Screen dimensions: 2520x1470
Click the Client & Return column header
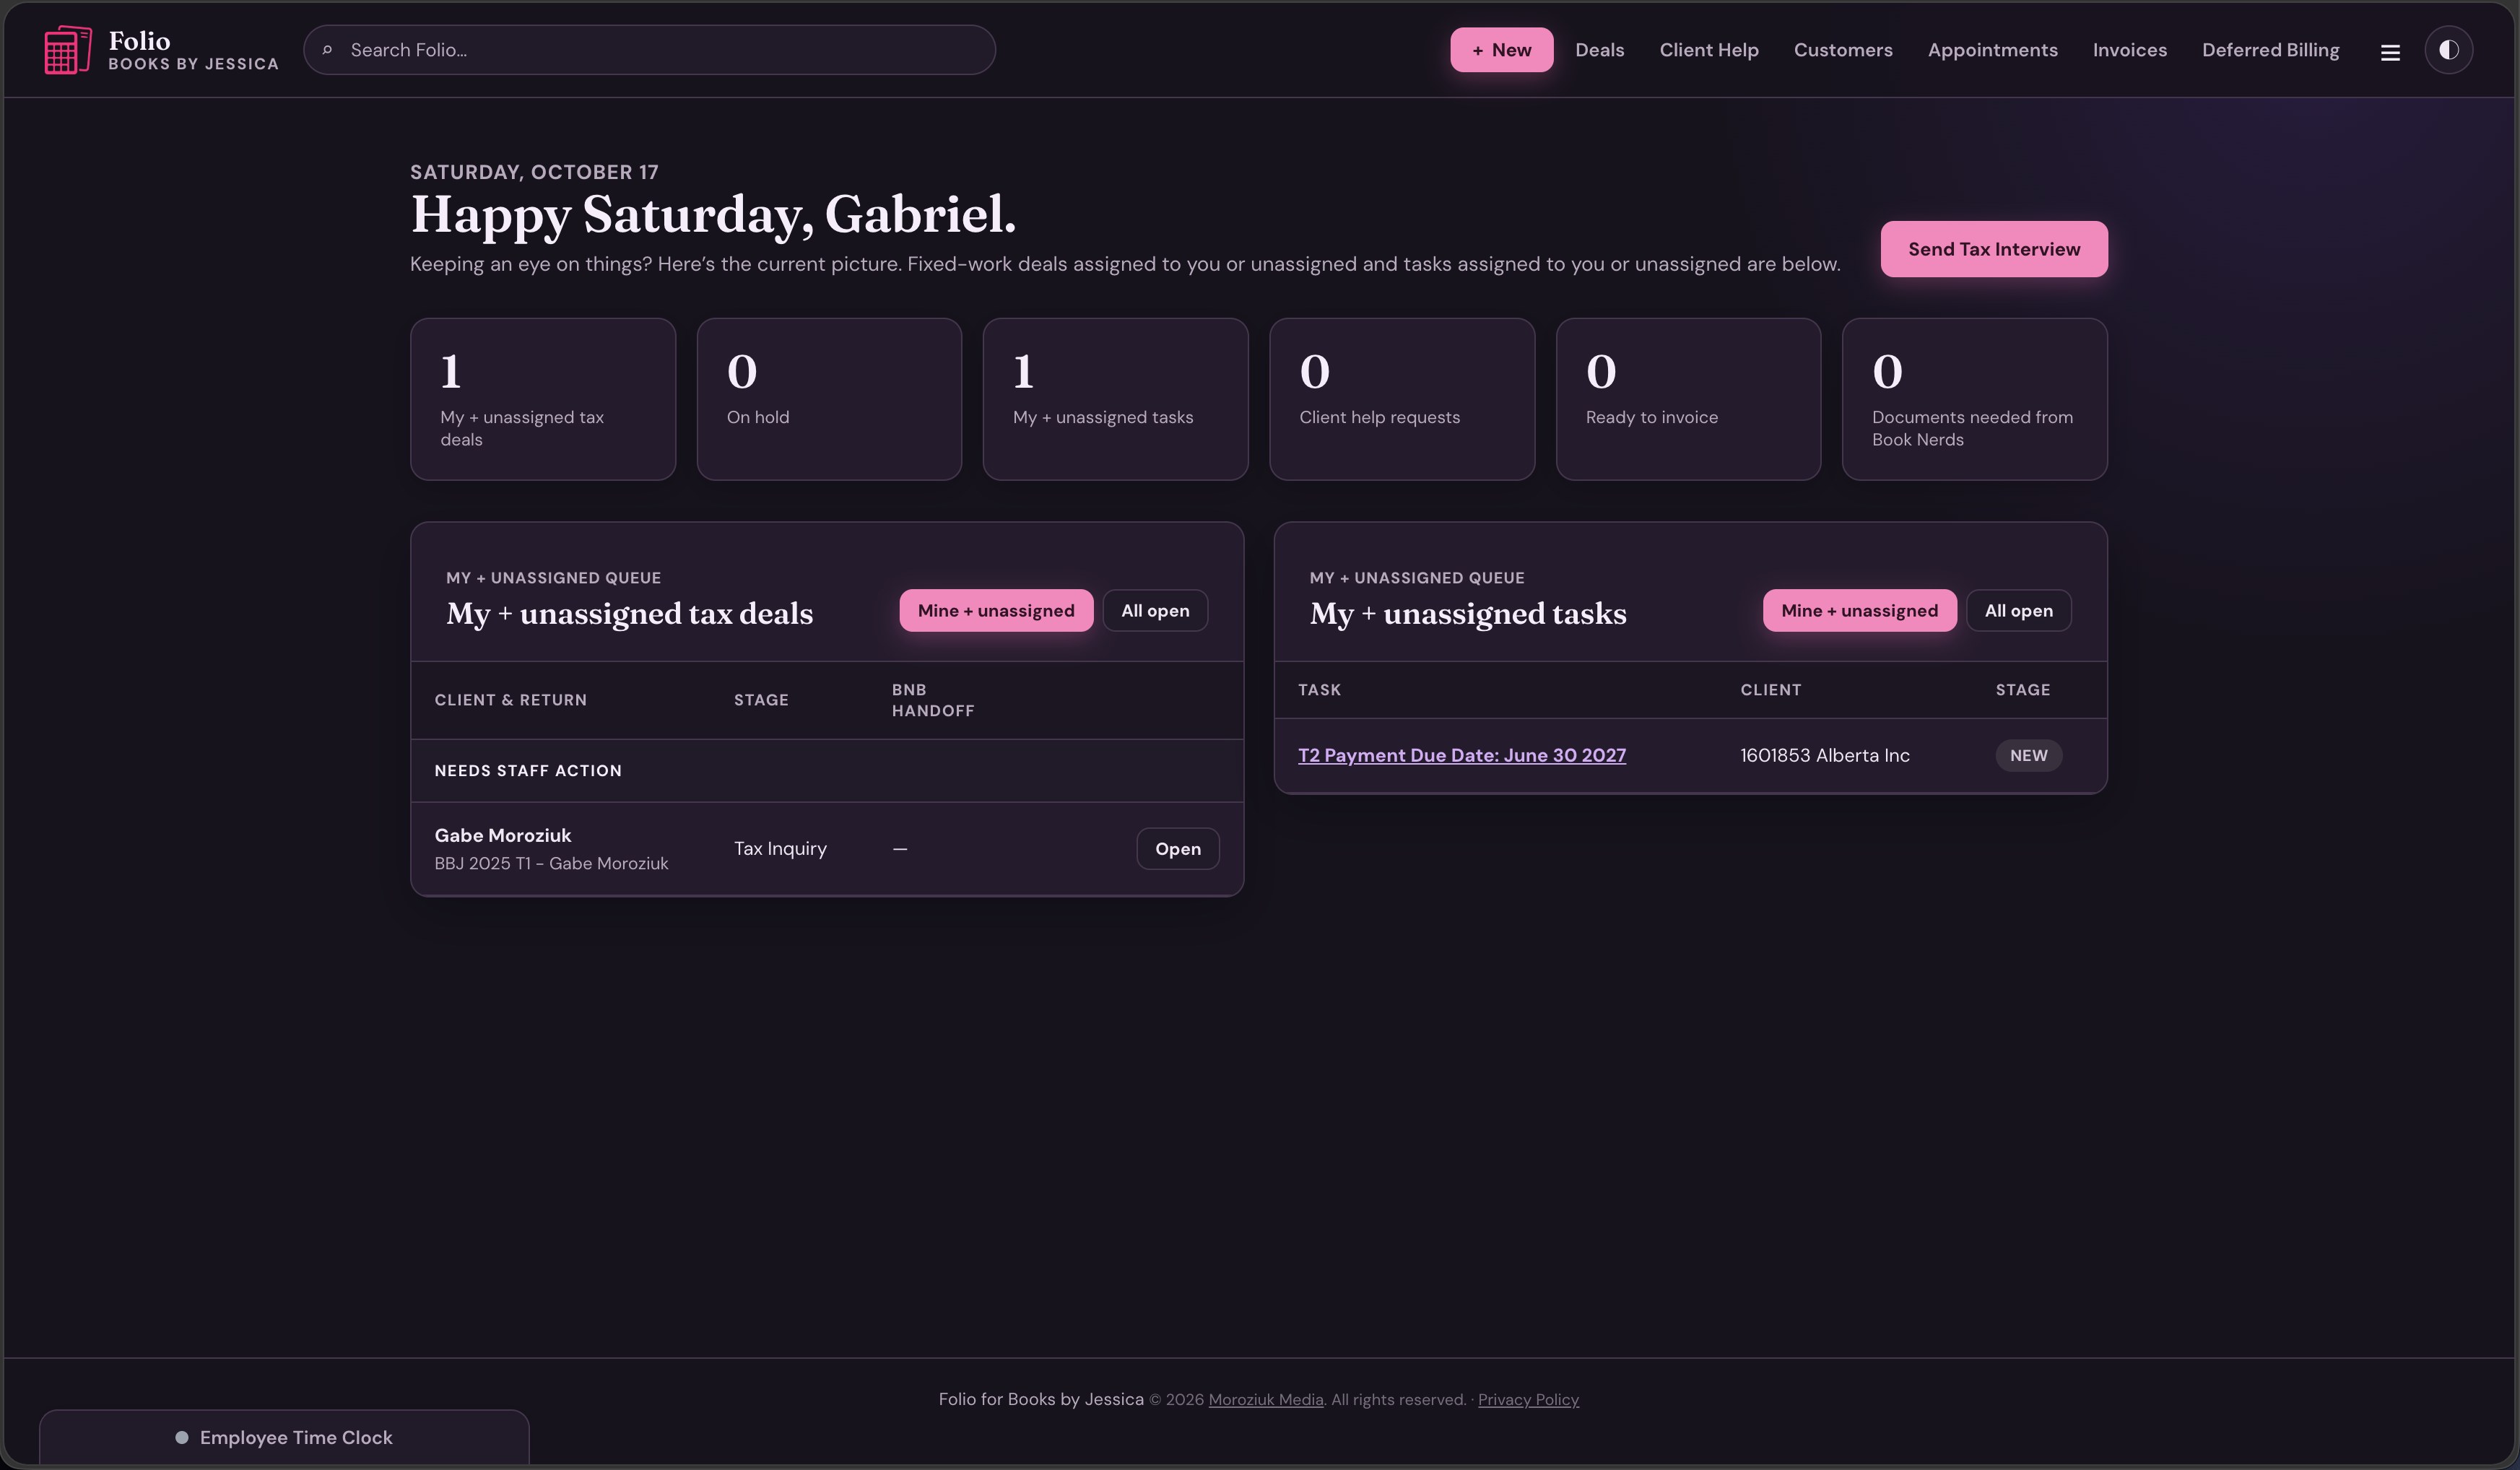(x=510, y=700)
